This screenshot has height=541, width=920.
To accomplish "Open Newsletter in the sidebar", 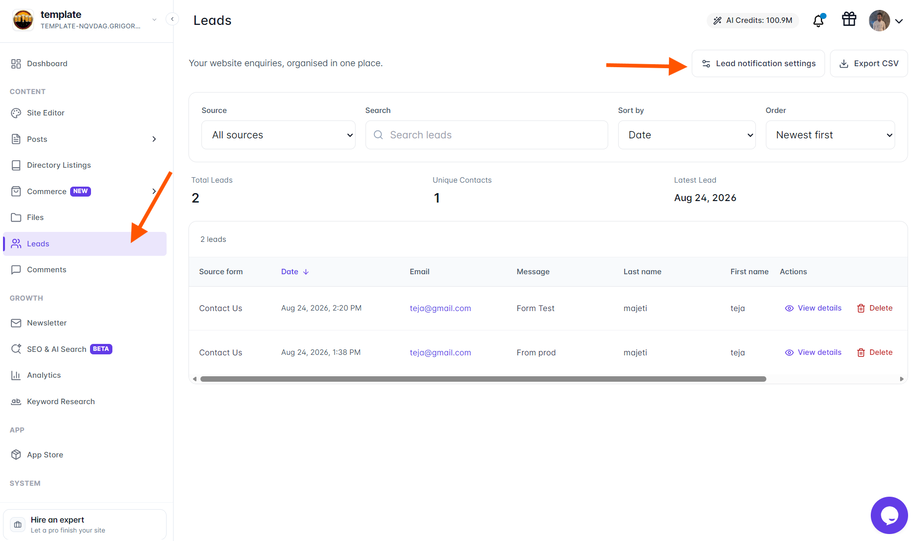I will click(x=84, y=323).
